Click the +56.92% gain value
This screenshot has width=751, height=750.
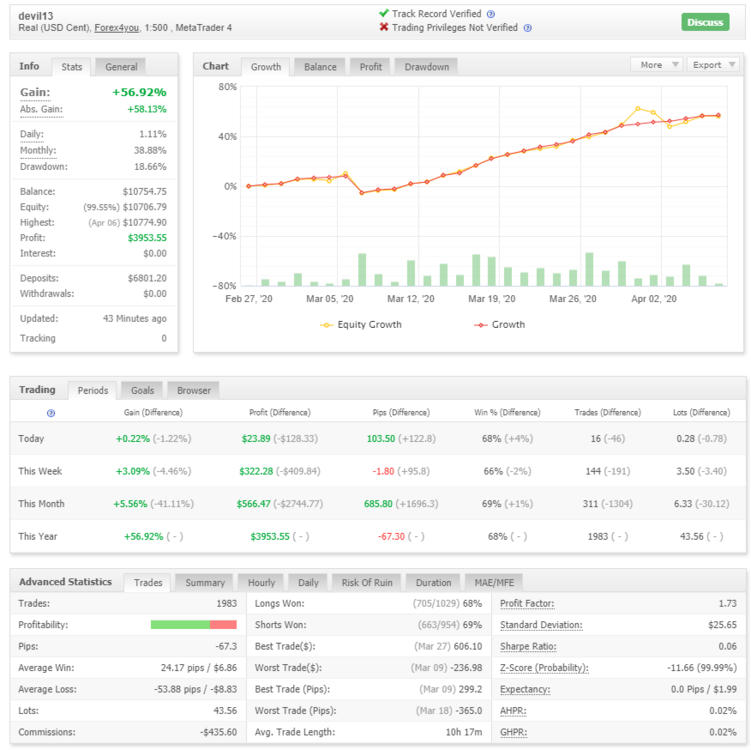pyautogui.click(x=139, y=92)
